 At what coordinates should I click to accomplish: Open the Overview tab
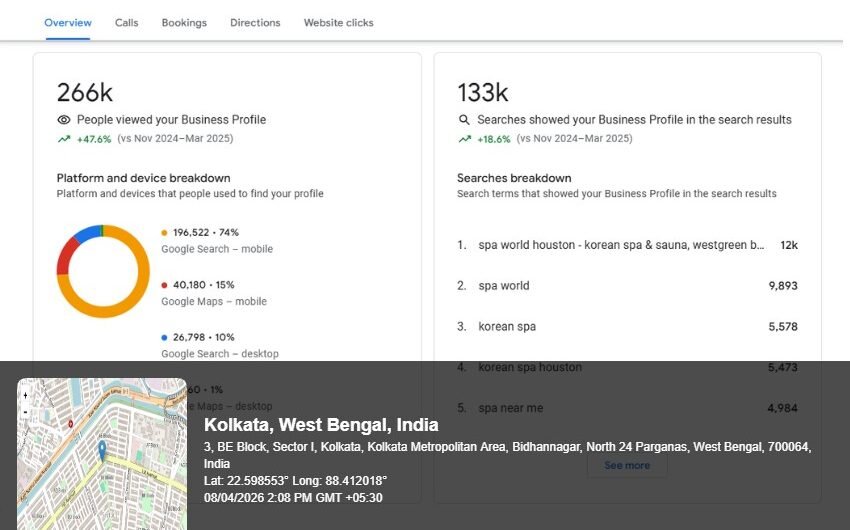click(68, 23)
